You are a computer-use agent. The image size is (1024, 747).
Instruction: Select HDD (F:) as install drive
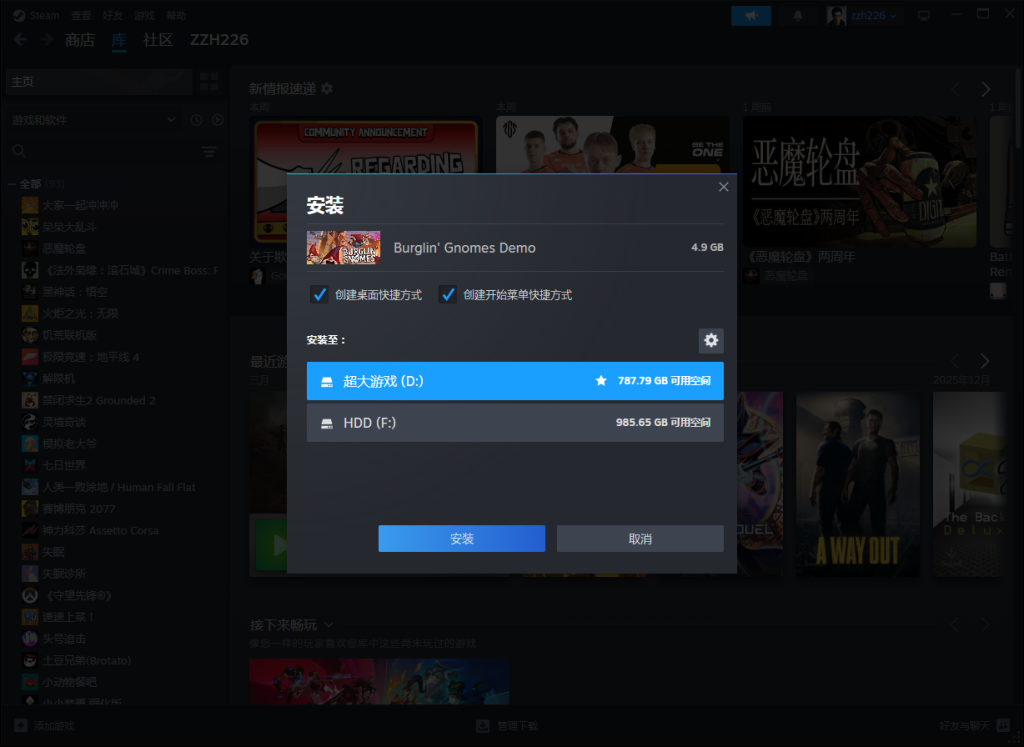pos(514,423)
